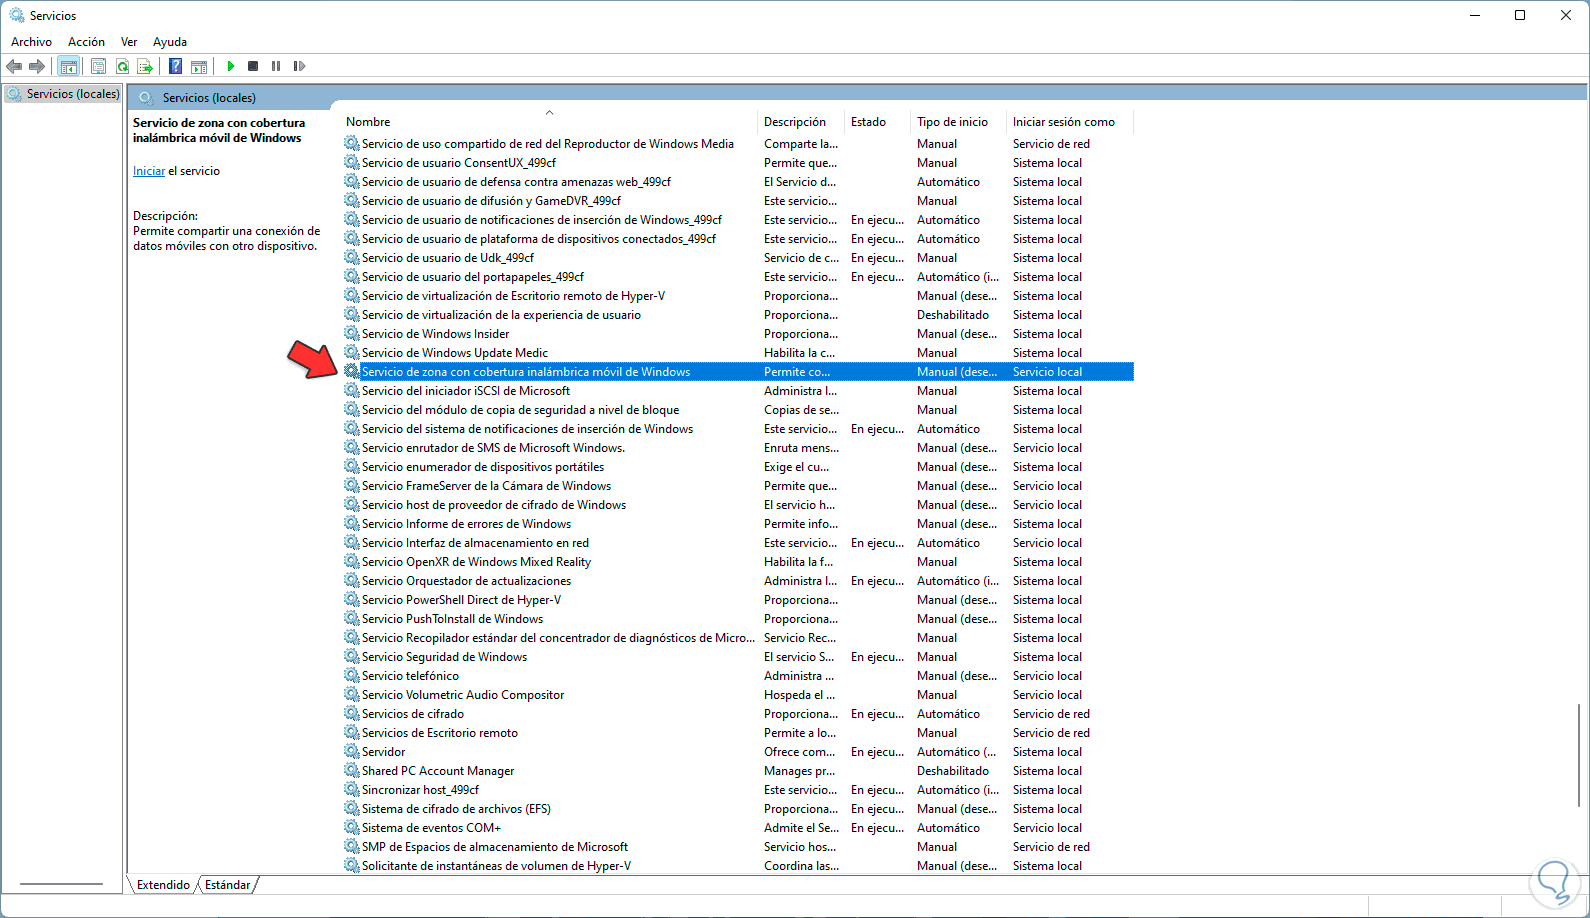Open the Ver menu
Viewport: 1590px width, 918px height.
pyautogui.click(x=129, y=42)
